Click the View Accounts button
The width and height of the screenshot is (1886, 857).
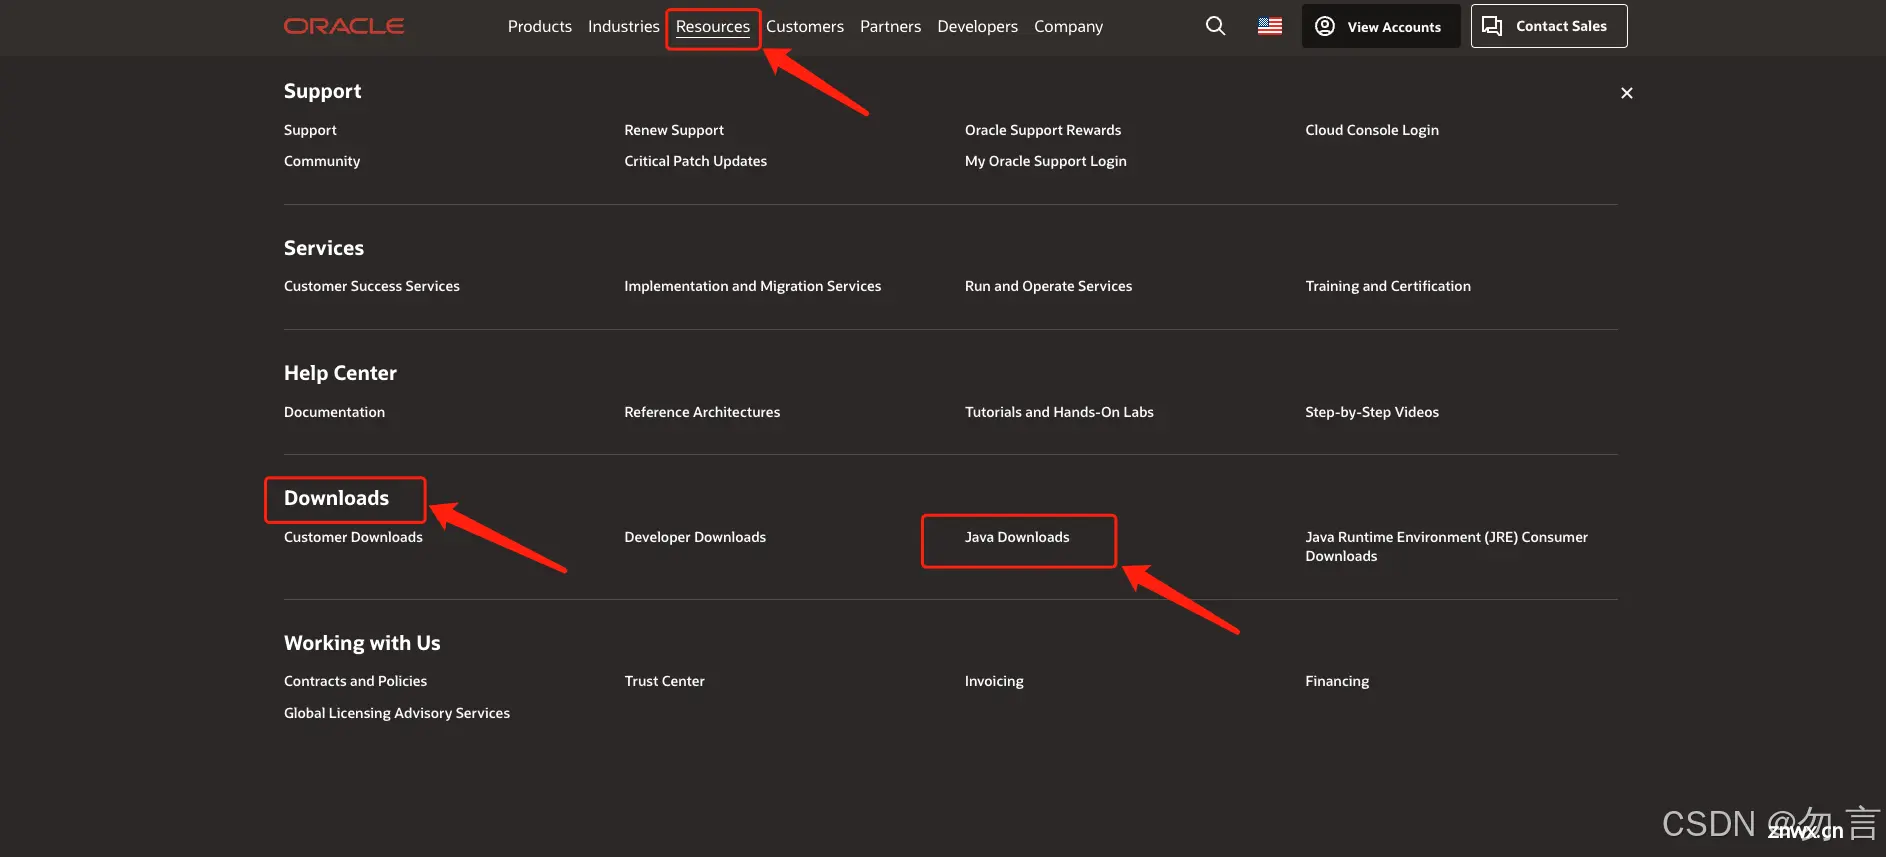1381,26
